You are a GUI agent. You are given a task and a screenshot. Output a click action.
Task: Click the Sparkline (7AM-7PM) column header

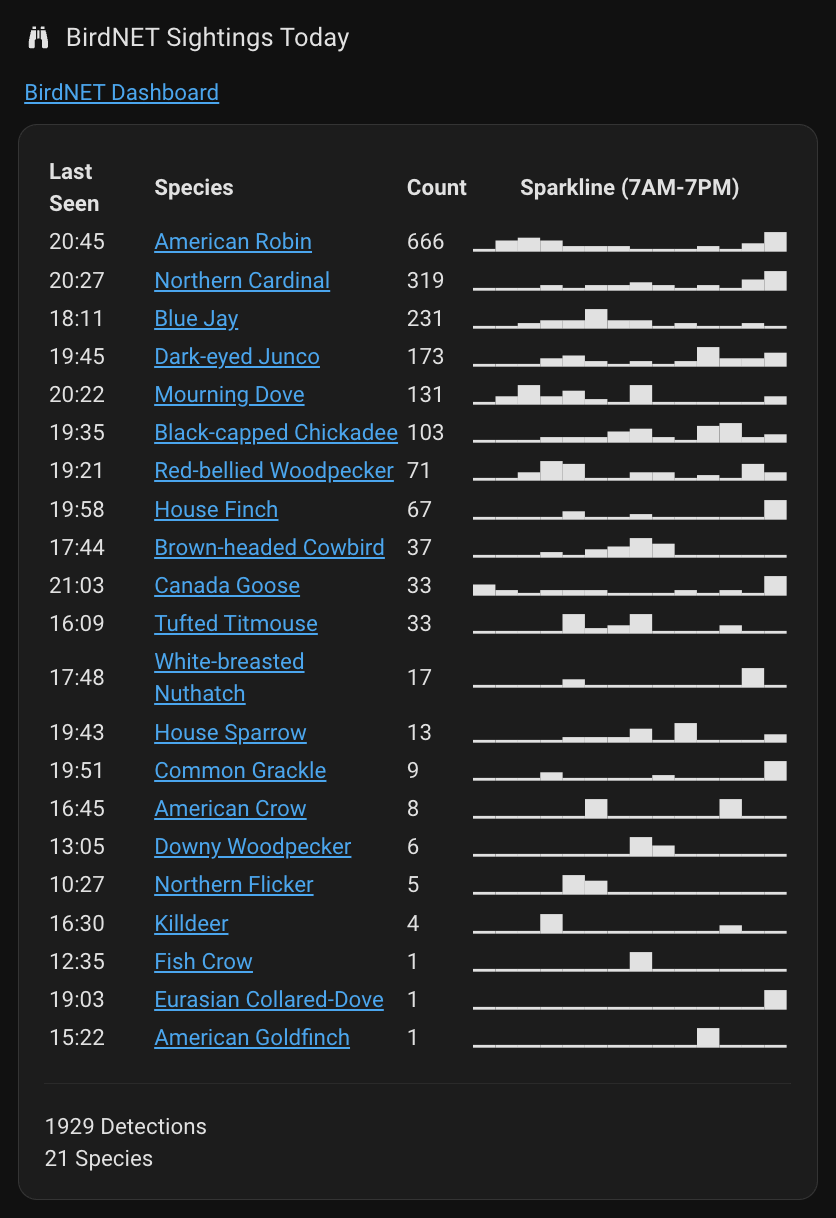pyautogui.click(x=630, y=188)
